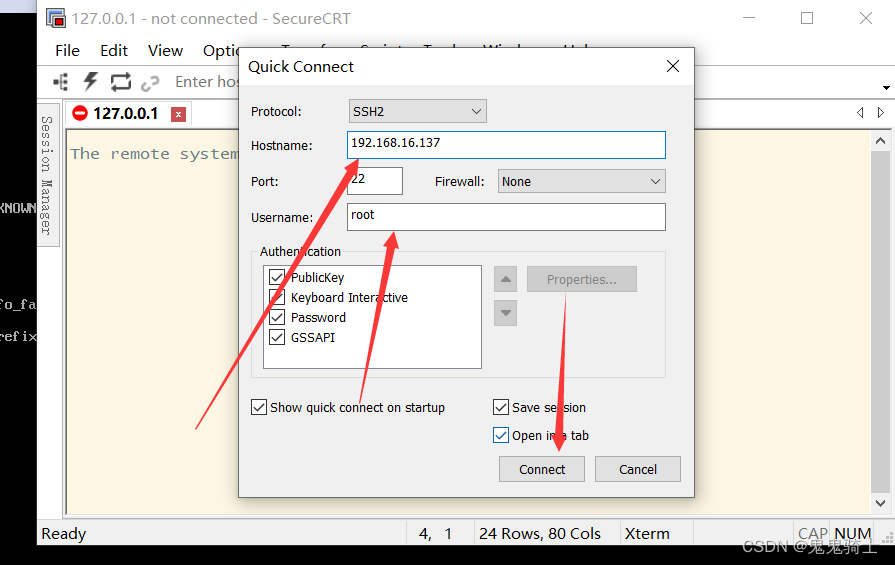Toggle the Open in a tab checkbox
The width and height of the screenshot is (895, 565).
pos(501,435)
